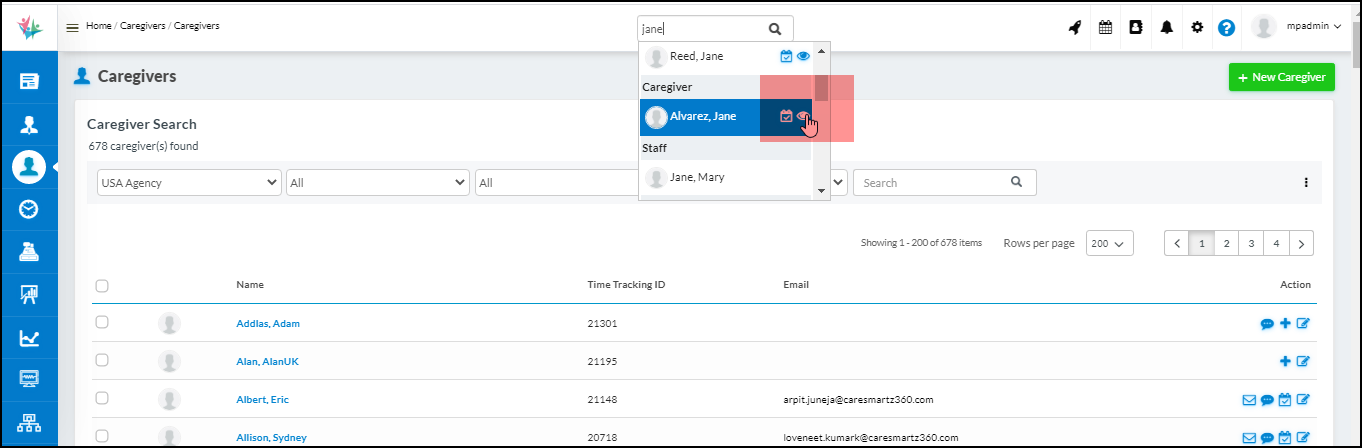1362x448 pixels.
Task: Open the Clients icon in left sidebar
Action: [29, 124]
